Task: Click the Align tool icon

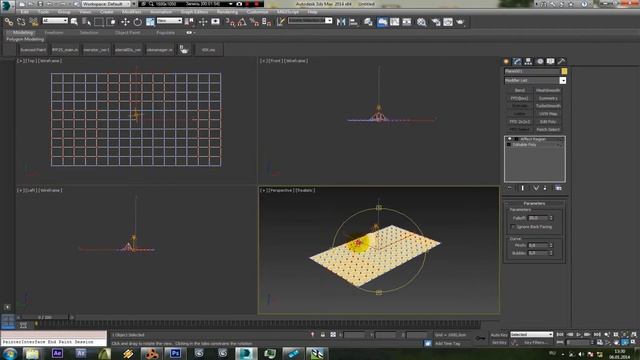Action: (353, 22)
